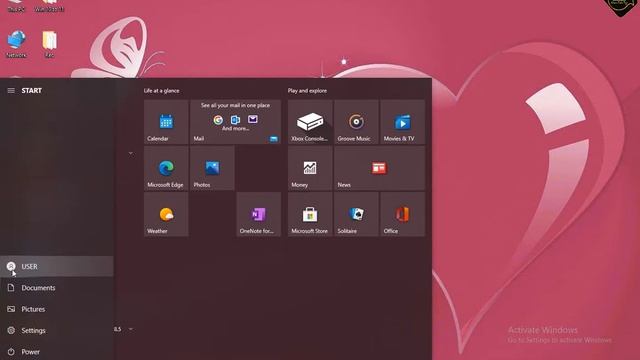Launch Xbox Console Companion tile
The image size is (640, 360).
(310, 122)
